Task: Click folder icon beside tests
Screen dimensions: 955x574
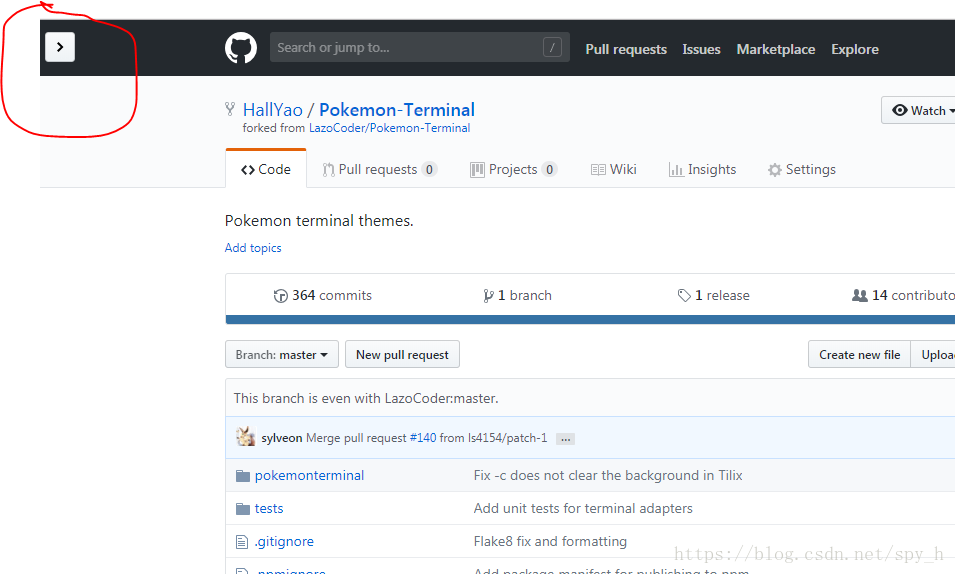Action: point(243,509)
